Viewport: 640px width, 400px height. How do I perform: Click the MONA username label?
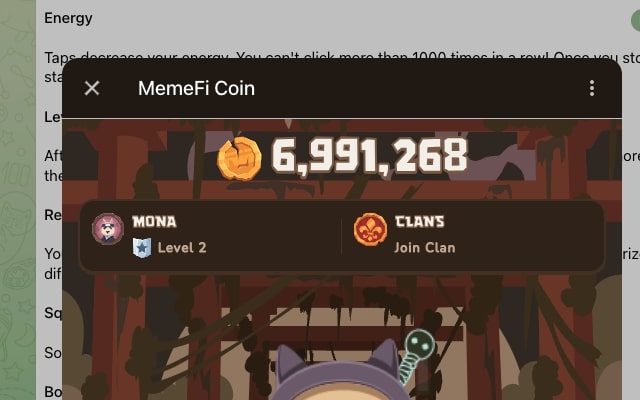click(154, 222)
